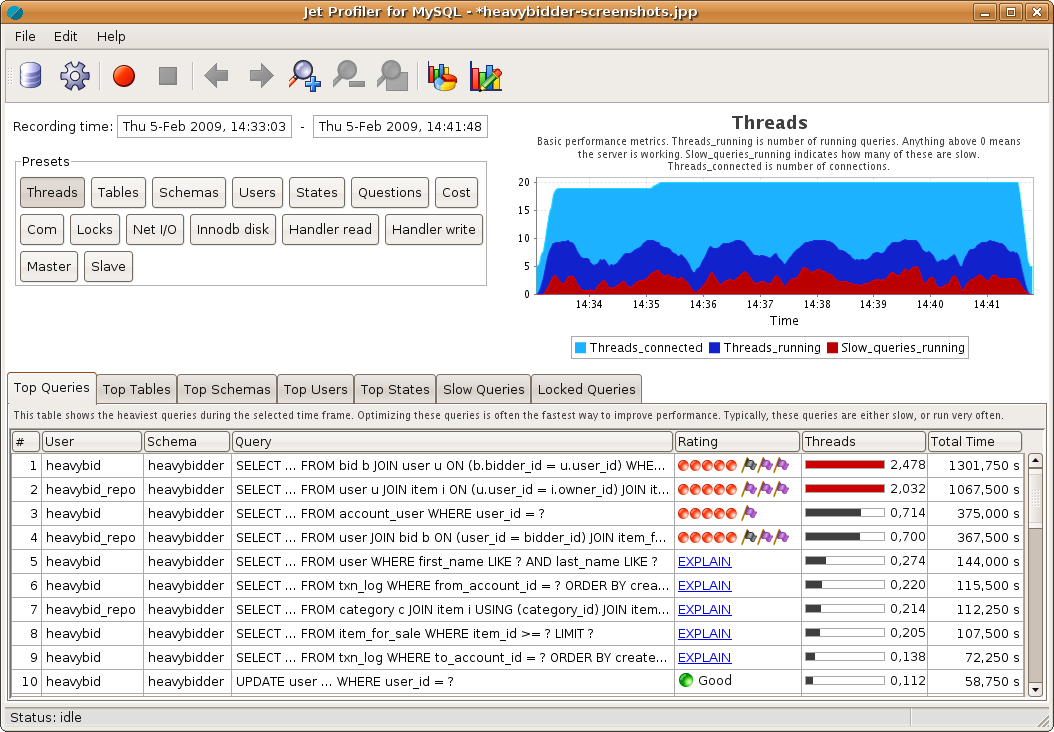Select the Top Queries tab

click(x=52, y=388)
